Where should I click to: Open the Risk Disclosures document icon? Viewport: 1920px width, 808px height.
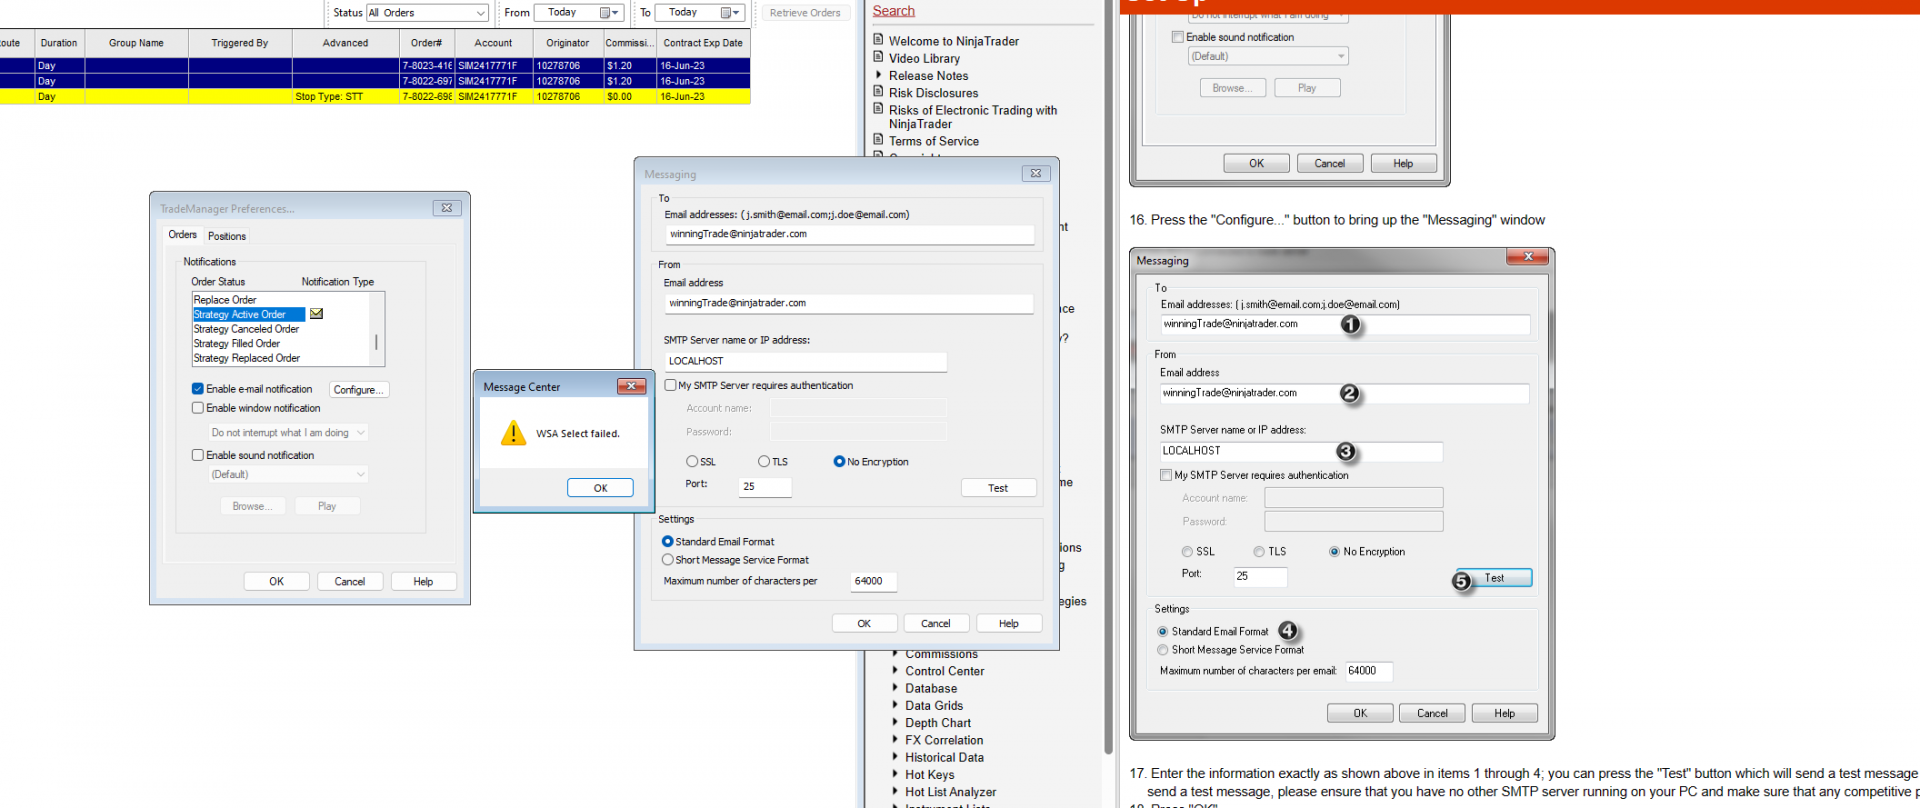(x=878, y=92)
